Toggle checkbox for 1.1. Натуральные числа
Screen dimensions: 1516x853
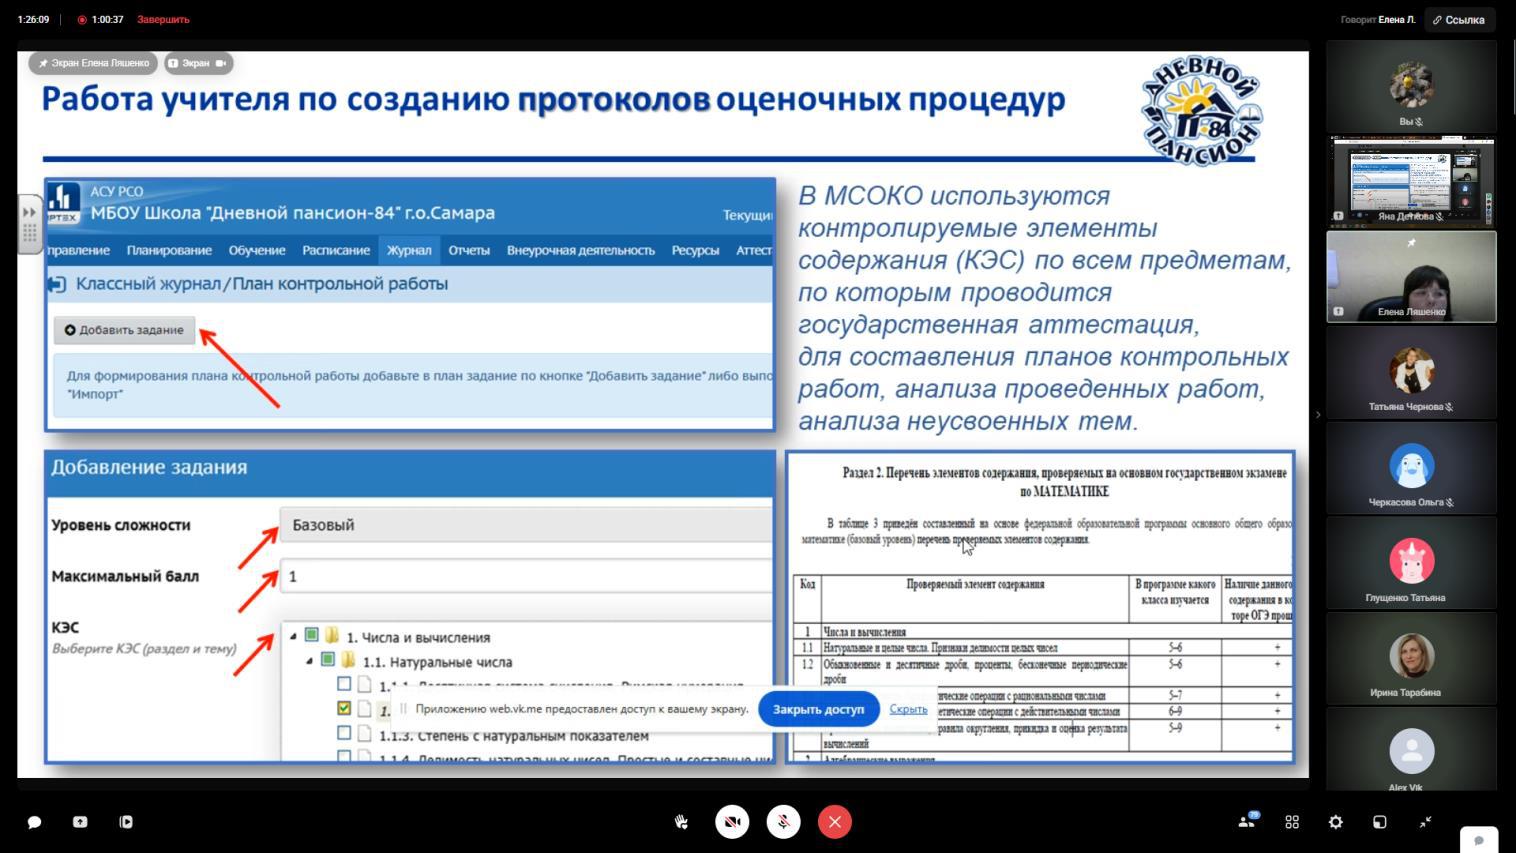[x=328, y=660]
